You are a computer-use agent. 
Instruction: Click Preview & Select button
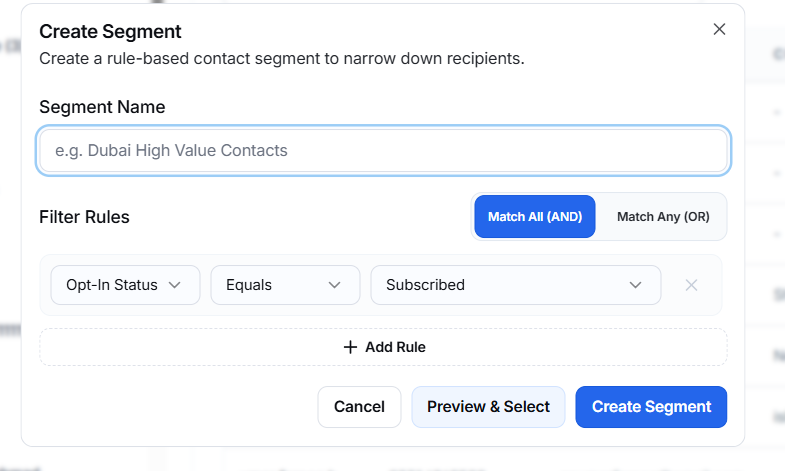click(x=488, y=406)
